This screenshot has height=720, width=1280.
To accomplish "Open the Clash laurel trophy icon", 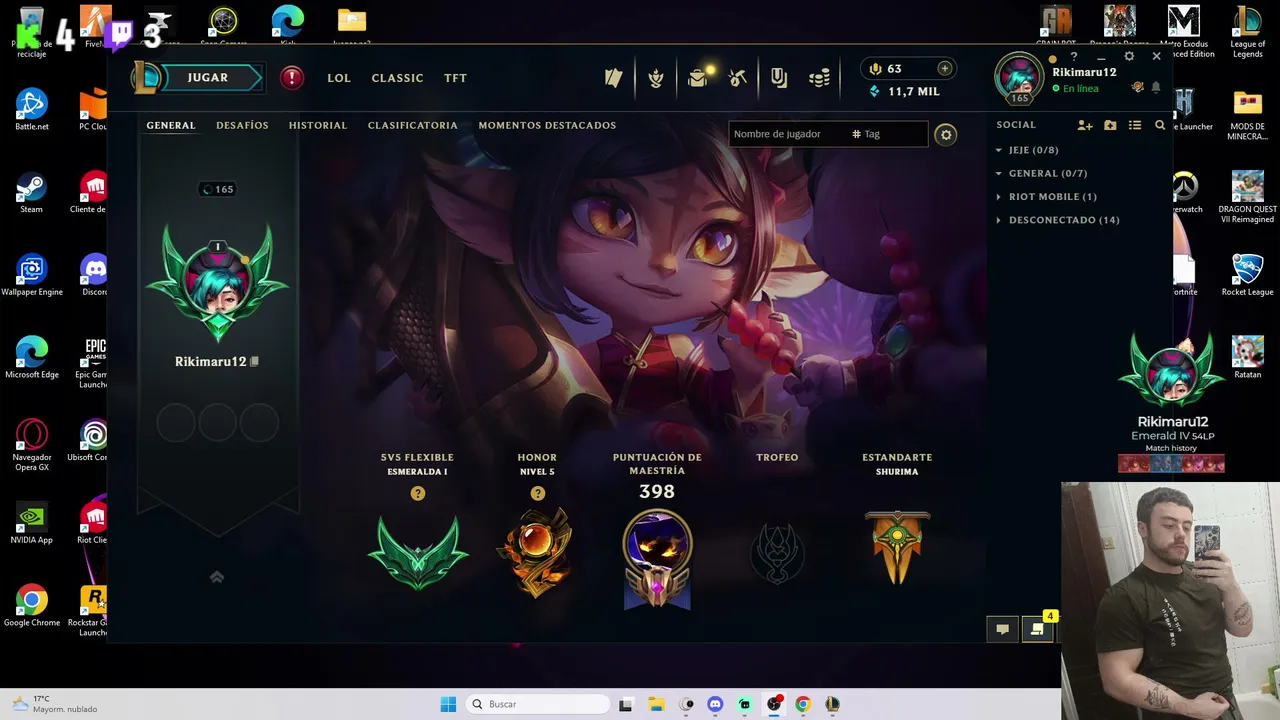I will tap(656, 78).
